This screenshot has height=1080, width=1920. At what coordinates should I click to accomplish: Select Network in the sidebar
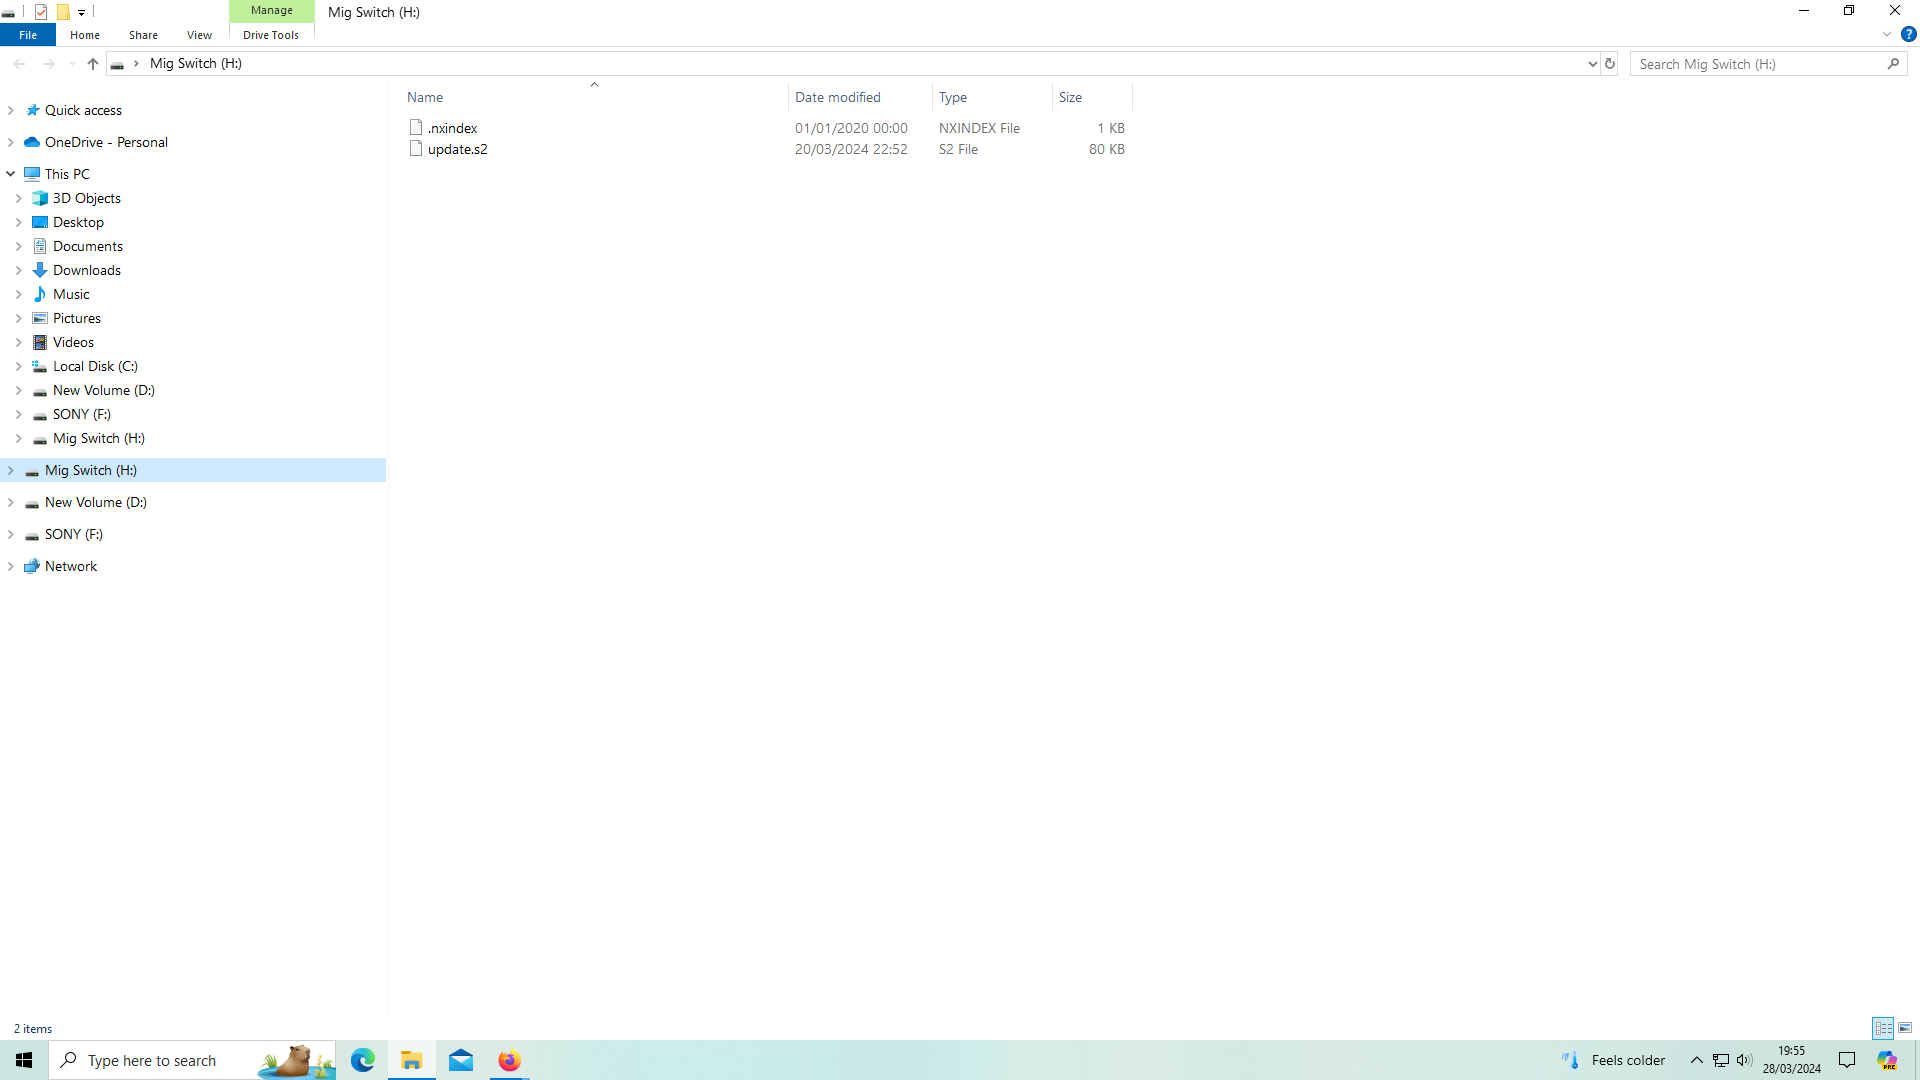coord(71,566)
